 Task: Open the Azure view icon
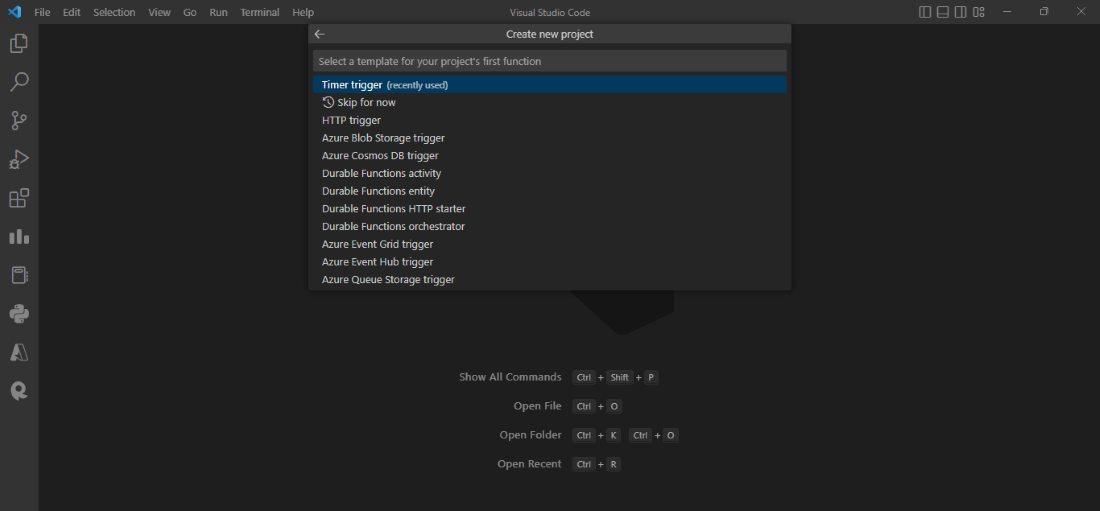19,352
